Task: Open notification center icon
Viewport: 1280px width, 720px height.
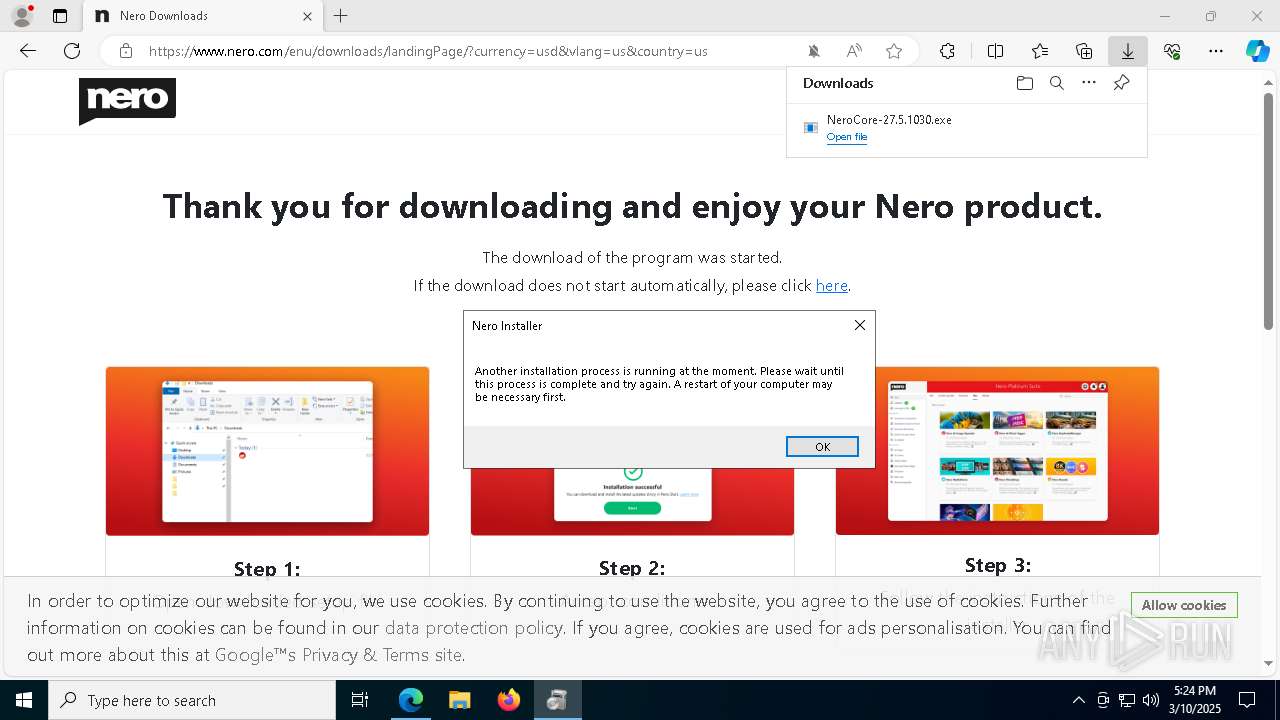Action: tap(1247, 700)
